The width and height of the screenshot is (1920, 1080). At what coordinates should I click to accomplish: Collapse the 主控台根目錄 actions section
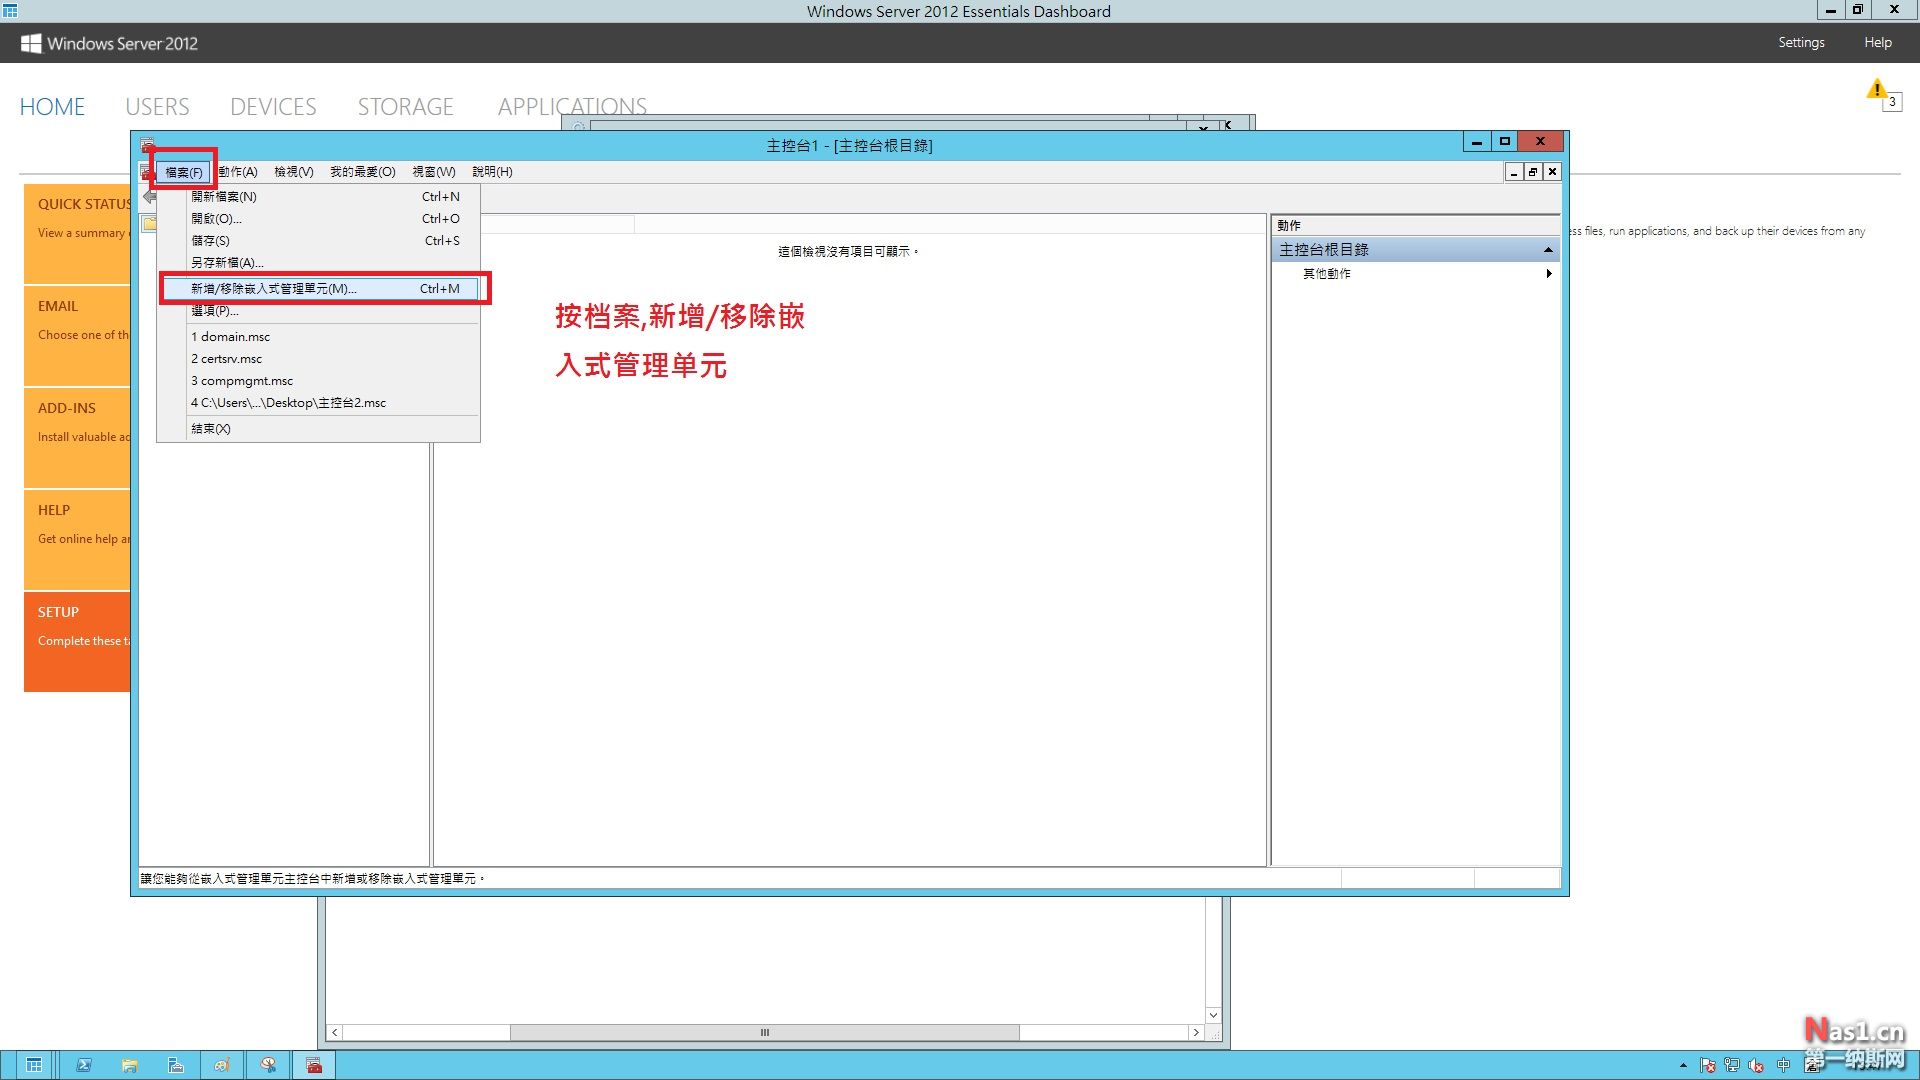1548,250
